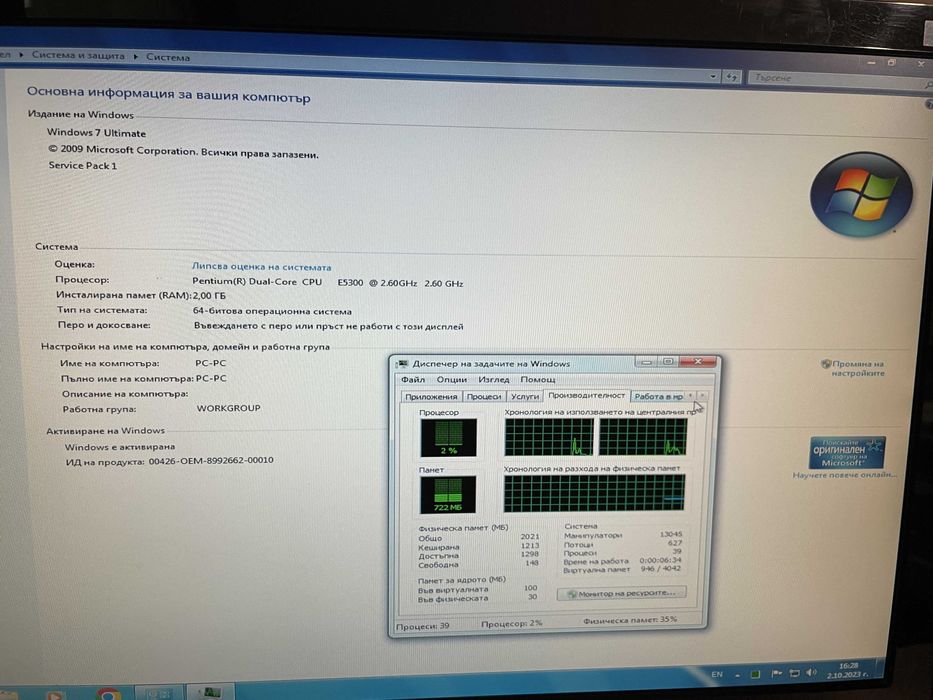Click the Windows logo in System window
The image size is (933, 700).
pyautogui.click(x=861, y=194)
